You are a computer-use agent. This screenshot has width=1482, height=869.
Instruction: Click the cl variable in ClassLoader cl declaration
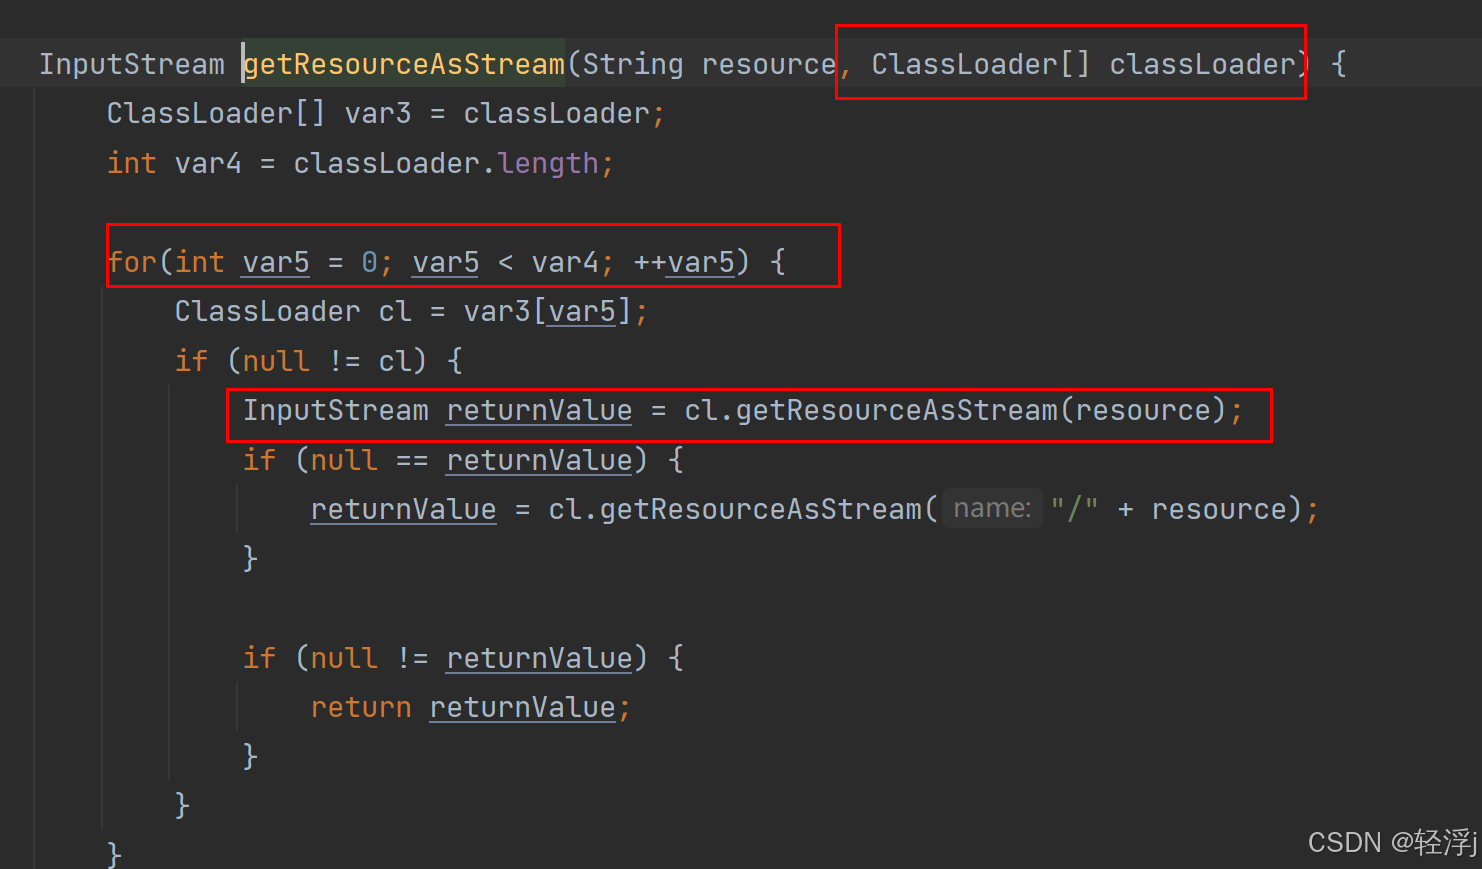pyautogui.click(x=395, y=311)
